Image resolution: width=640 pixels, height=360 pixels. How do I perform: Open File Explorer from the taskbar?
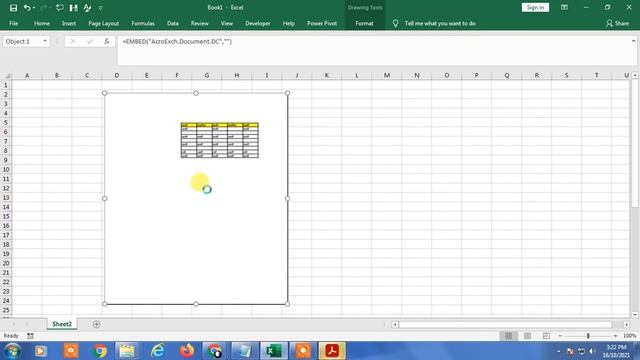coord(127,351)
